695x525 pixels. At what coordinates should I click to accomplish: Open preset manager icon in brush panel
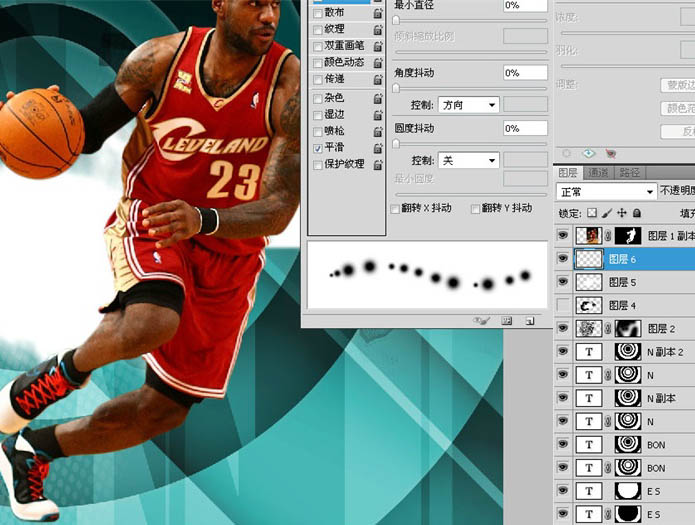pos(507,321)
